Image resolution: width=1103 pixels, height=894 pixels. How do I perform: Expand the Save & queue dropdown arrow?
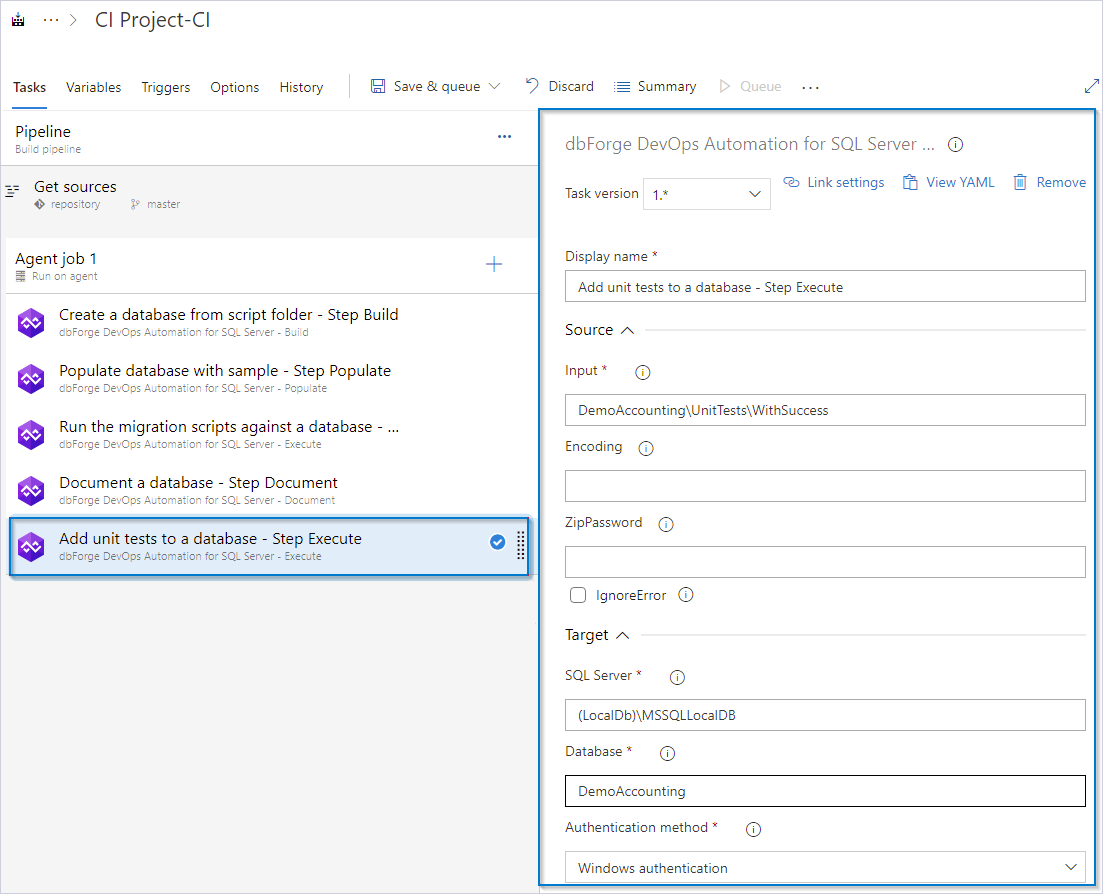495,86
